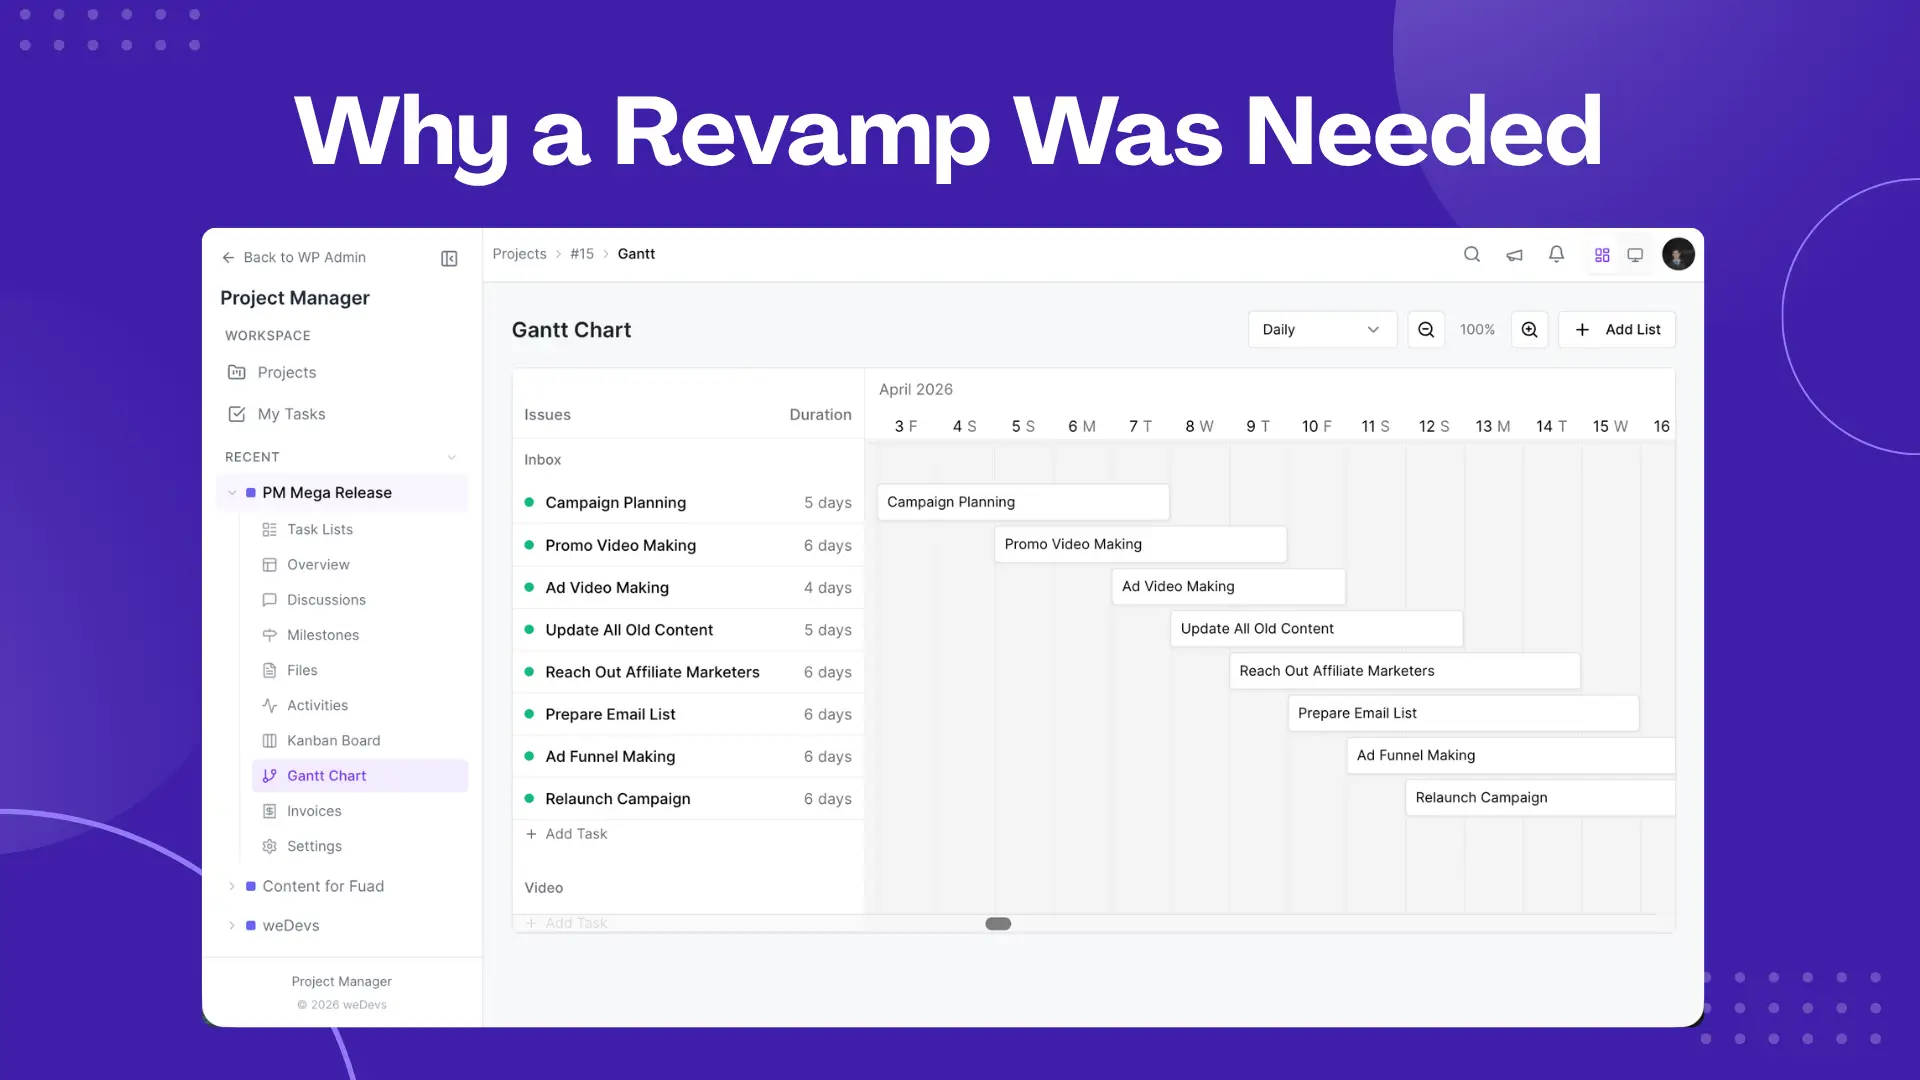The height and width of the screenshot is (1080, 1920).
Task: Click the monitor display icon
Action: click(1635, 255)
